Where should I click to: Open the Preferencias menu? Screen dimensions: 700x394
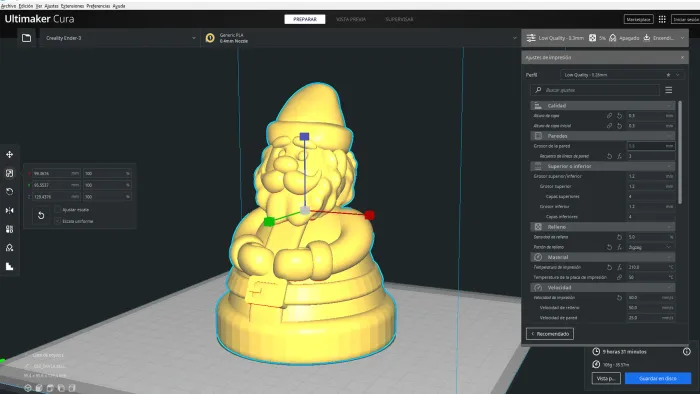pos(98,6)
